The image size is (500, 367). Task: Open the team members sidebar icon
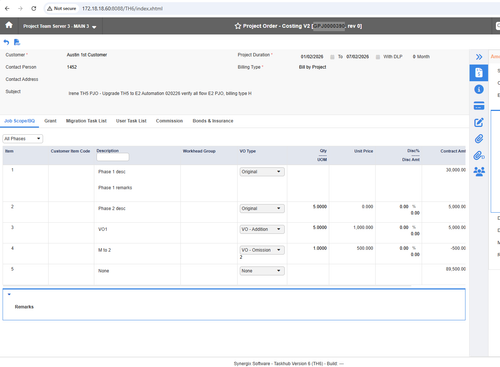[479, 171]
